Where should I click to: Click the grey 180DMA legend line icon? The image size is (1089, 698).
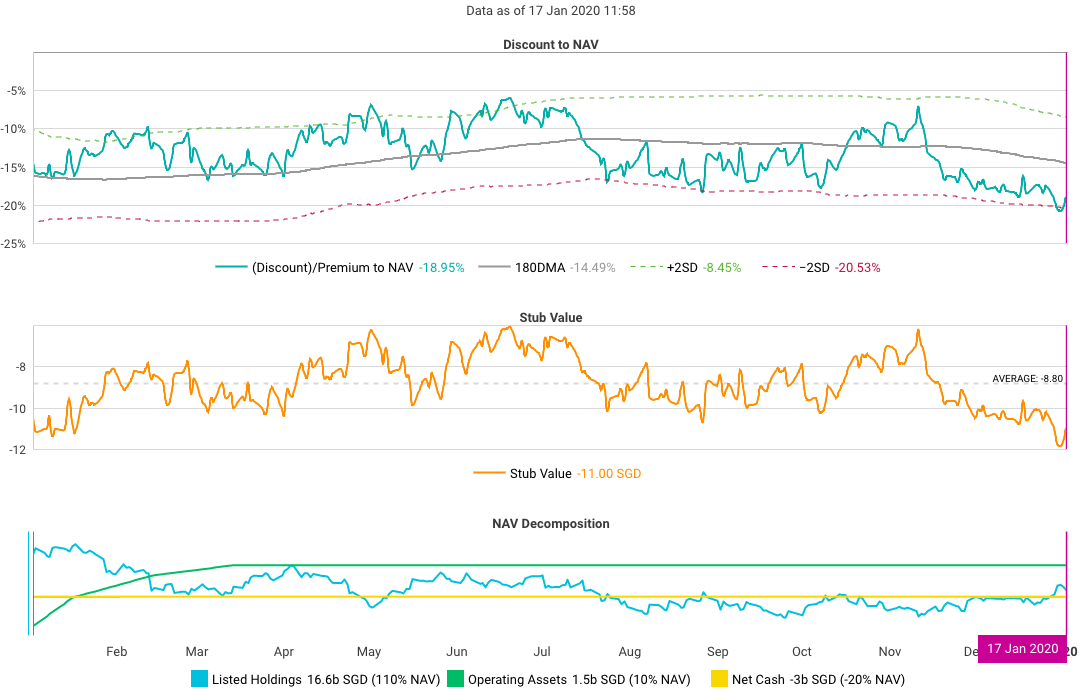[494, 268]
